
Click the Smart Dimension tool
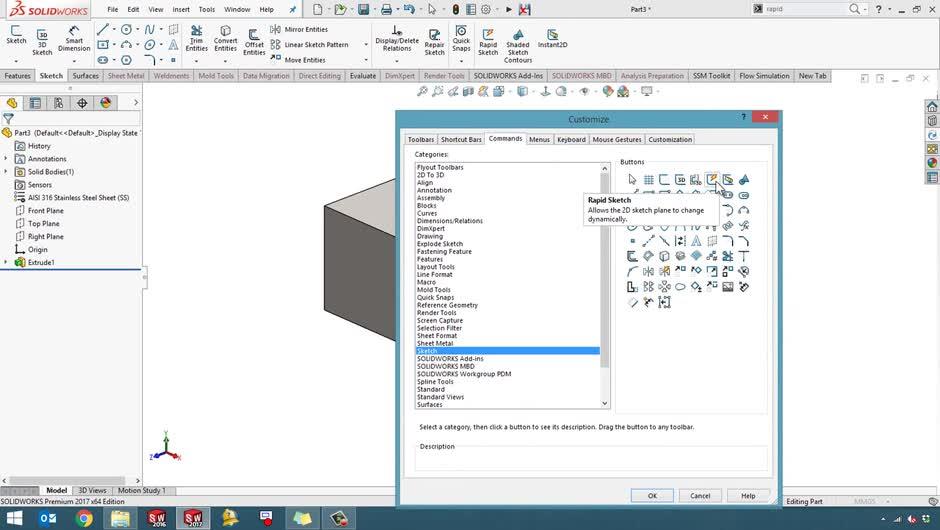tap(74, 39)
